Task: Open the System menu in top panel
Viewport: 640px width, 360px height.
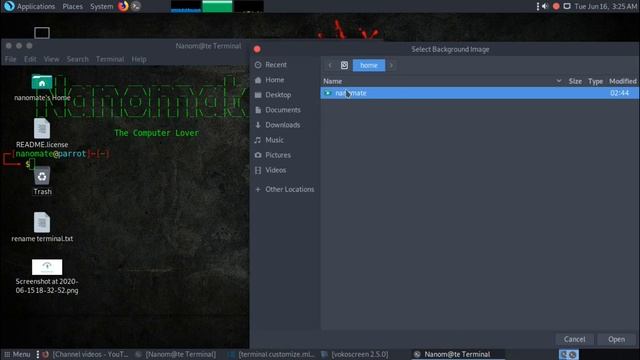Action: [x=101, y=6]
